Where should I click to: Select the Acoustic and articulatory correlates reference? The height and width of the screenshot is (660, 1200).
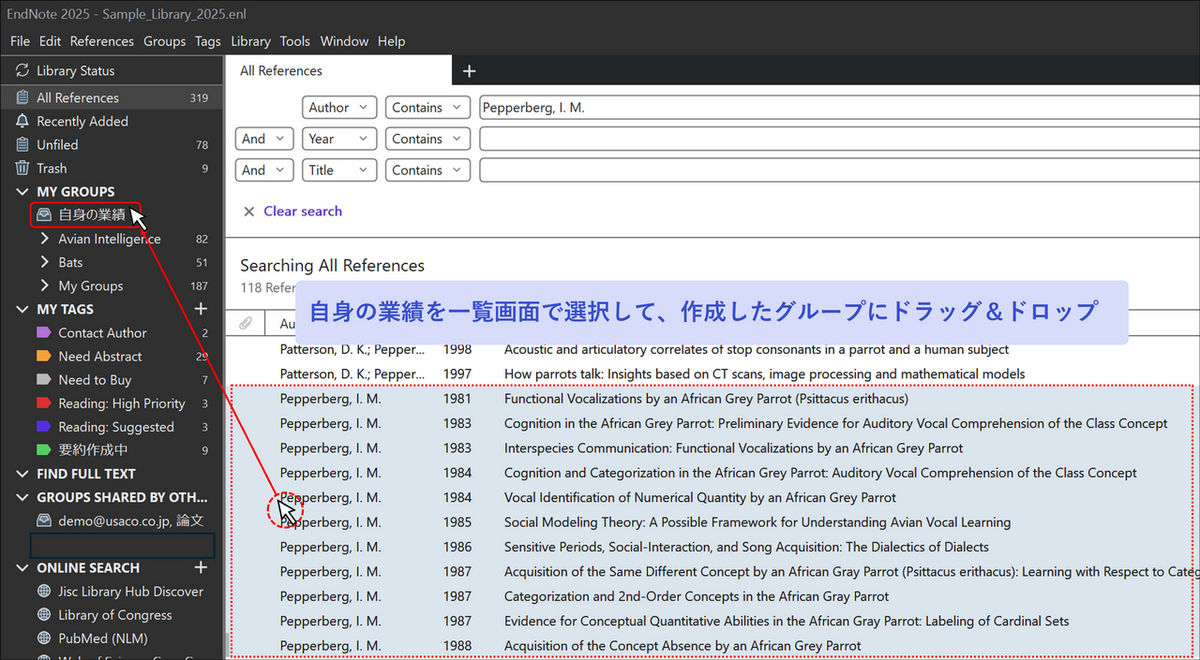click(712, 350)
